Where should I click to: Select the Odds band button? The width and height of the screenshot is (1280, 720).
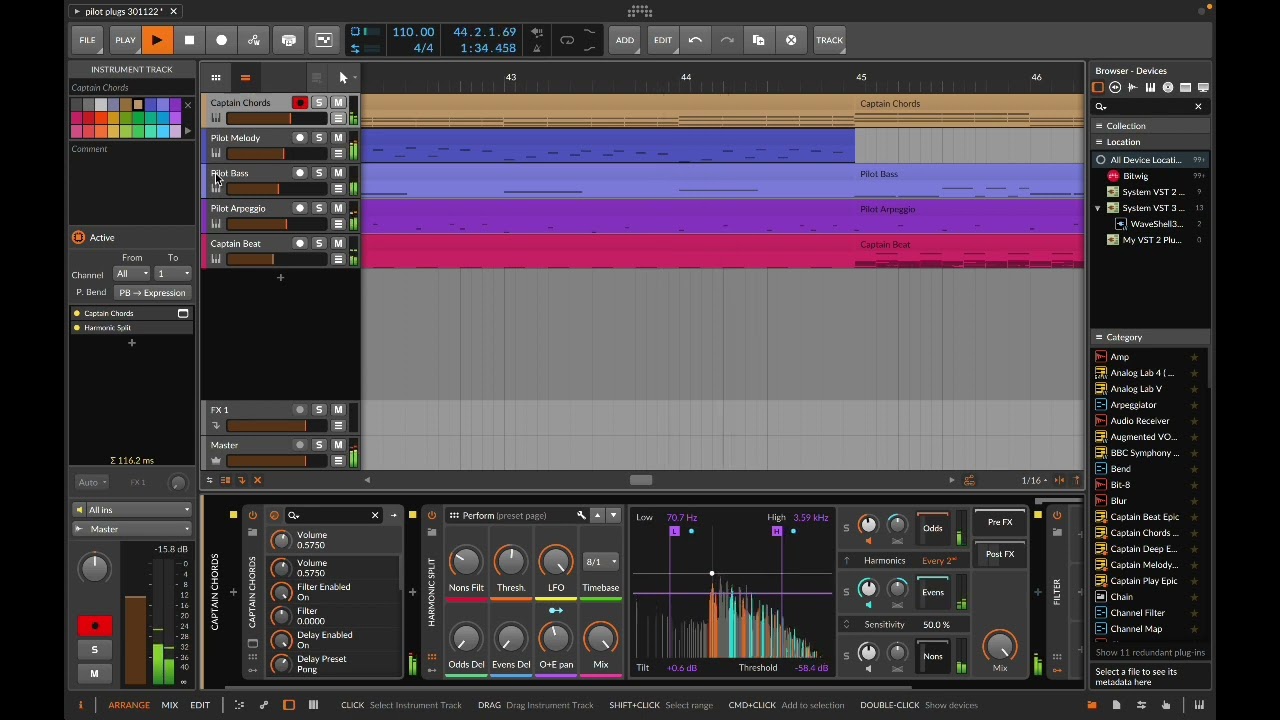(x=933, y=528)
